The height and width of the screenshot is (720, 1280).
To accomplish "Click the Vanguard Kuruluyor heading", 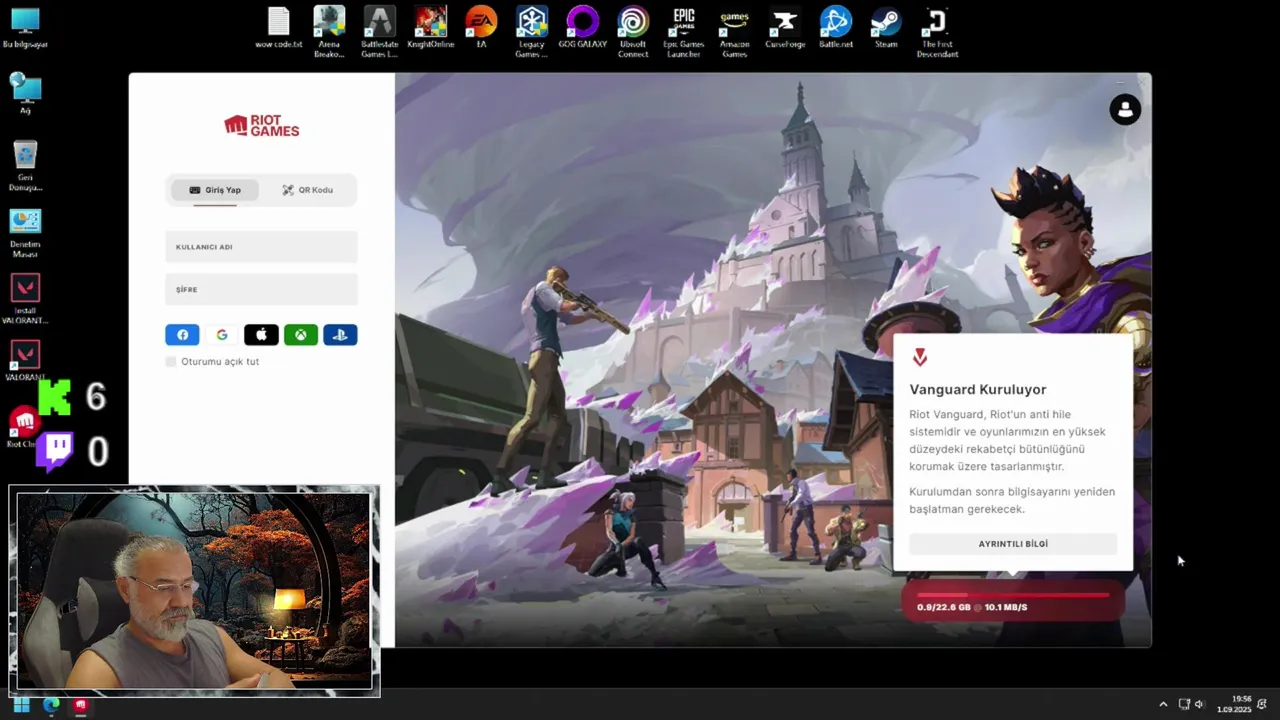I will [978, 390].
